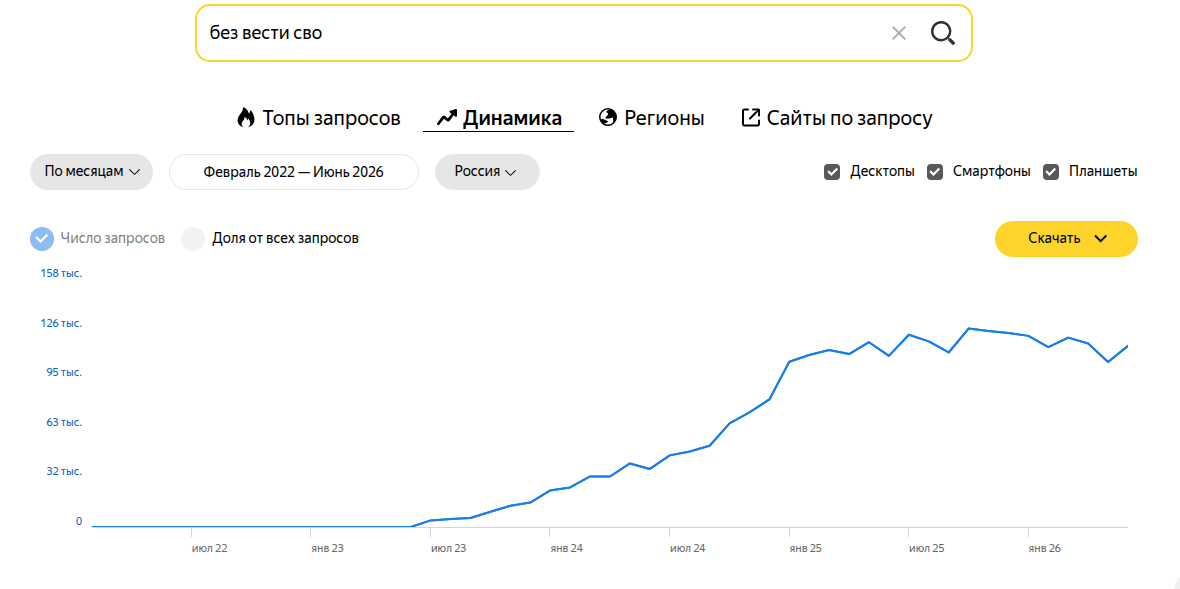The height and width of the screenshot is (589, 1180).
Task: Toggle the Планшеты checkbox
Action: pyautogui.click(x=1051, y=172)
